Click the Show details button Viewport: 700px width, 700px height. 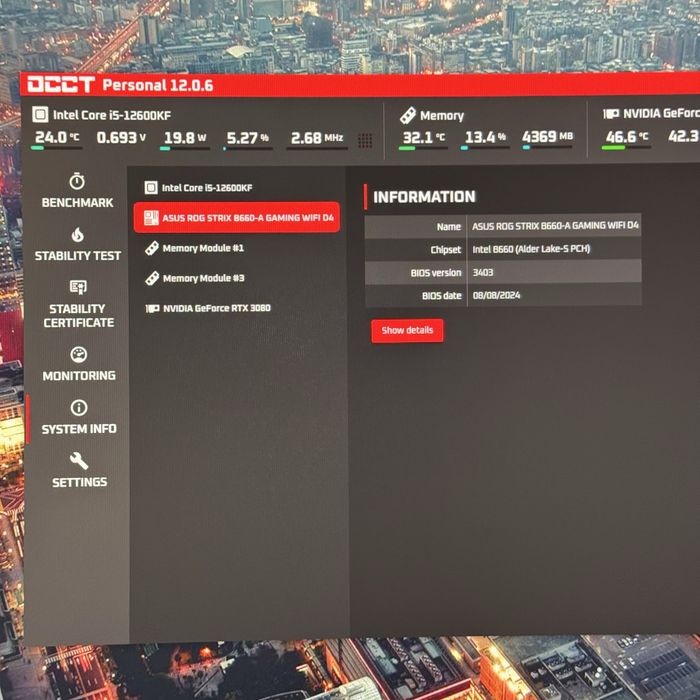point(407,330)
